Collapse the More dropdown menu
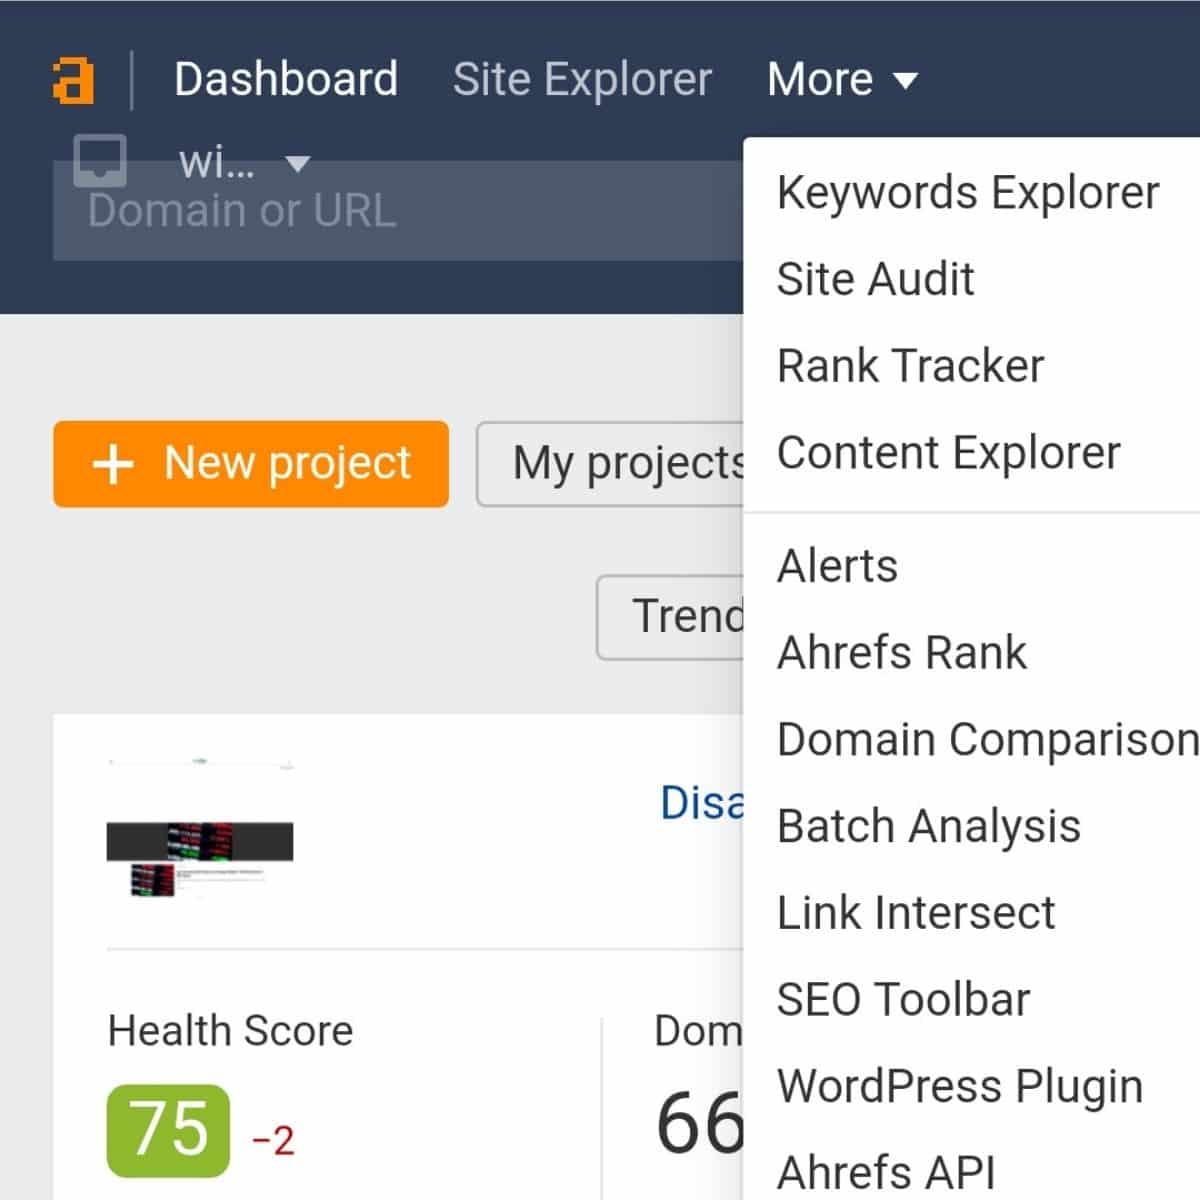The width and height of the screenshot is (1200, 1200). tap(842, 80)
